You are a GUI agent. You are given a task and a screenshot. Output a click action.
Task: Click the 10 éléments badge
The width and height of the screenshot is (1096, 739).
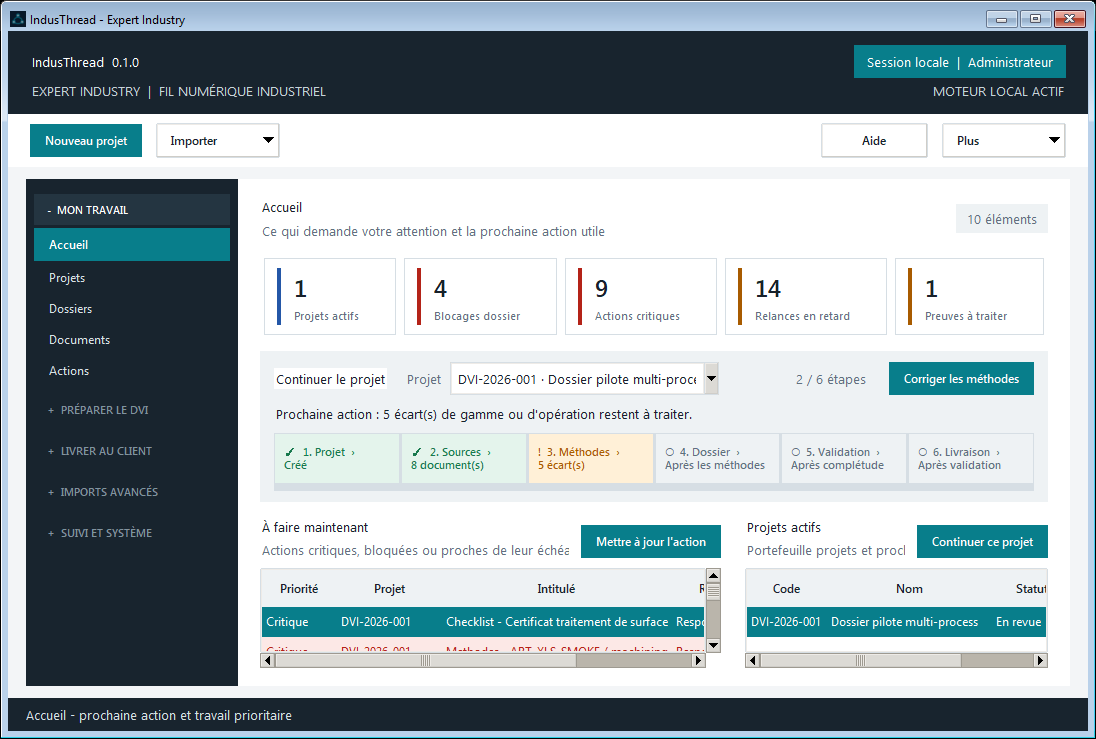tap(1002, 219)
